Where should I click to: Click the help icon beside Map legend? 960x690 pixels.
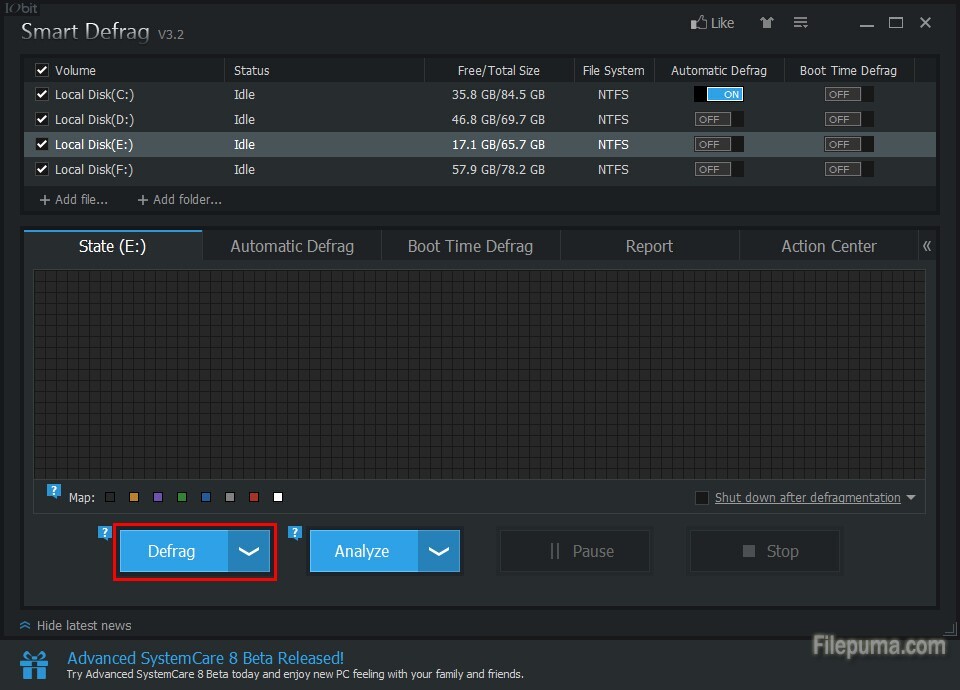point(54,491)
